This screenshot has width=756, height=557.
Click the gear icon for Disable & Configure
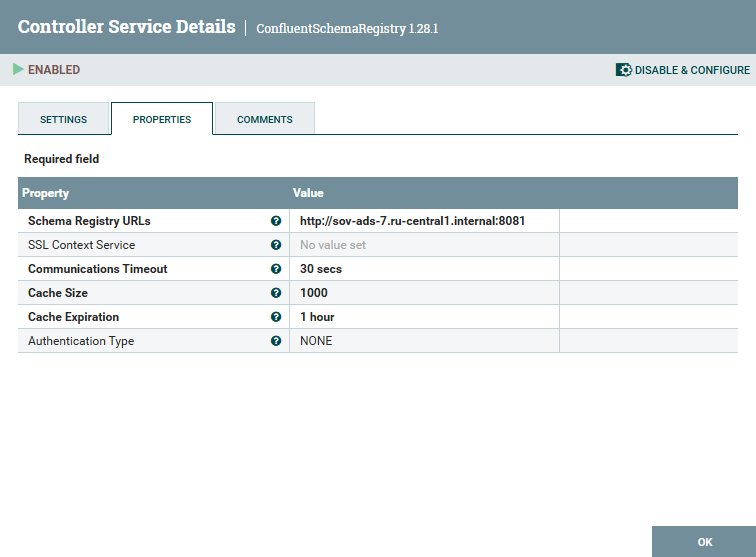coord(624,70)
